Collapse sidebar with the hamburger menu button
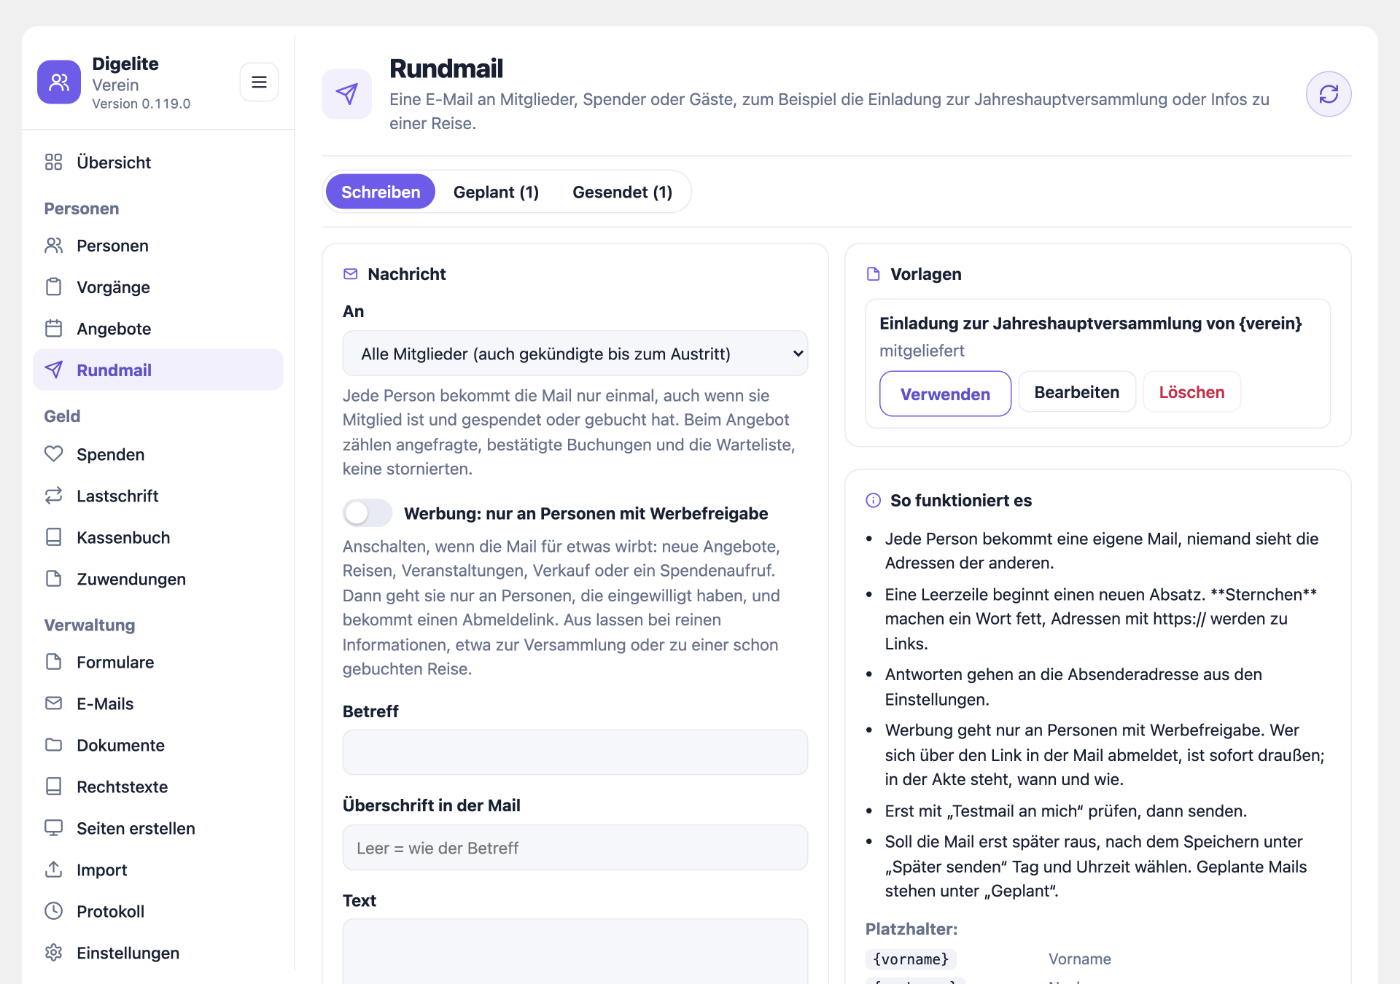The width and height of the screenshot is (1400, 984). click(259, 82)
